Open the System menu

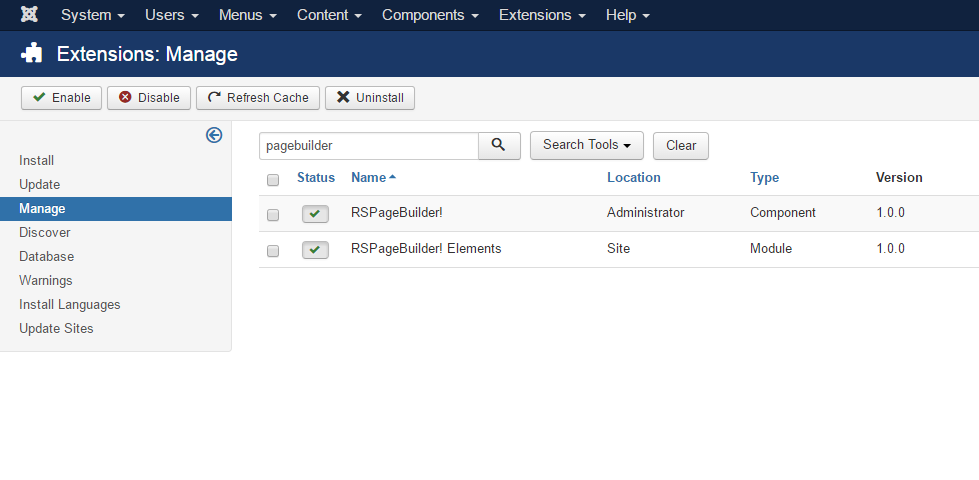pyautogui.click(x=92, y=15)
